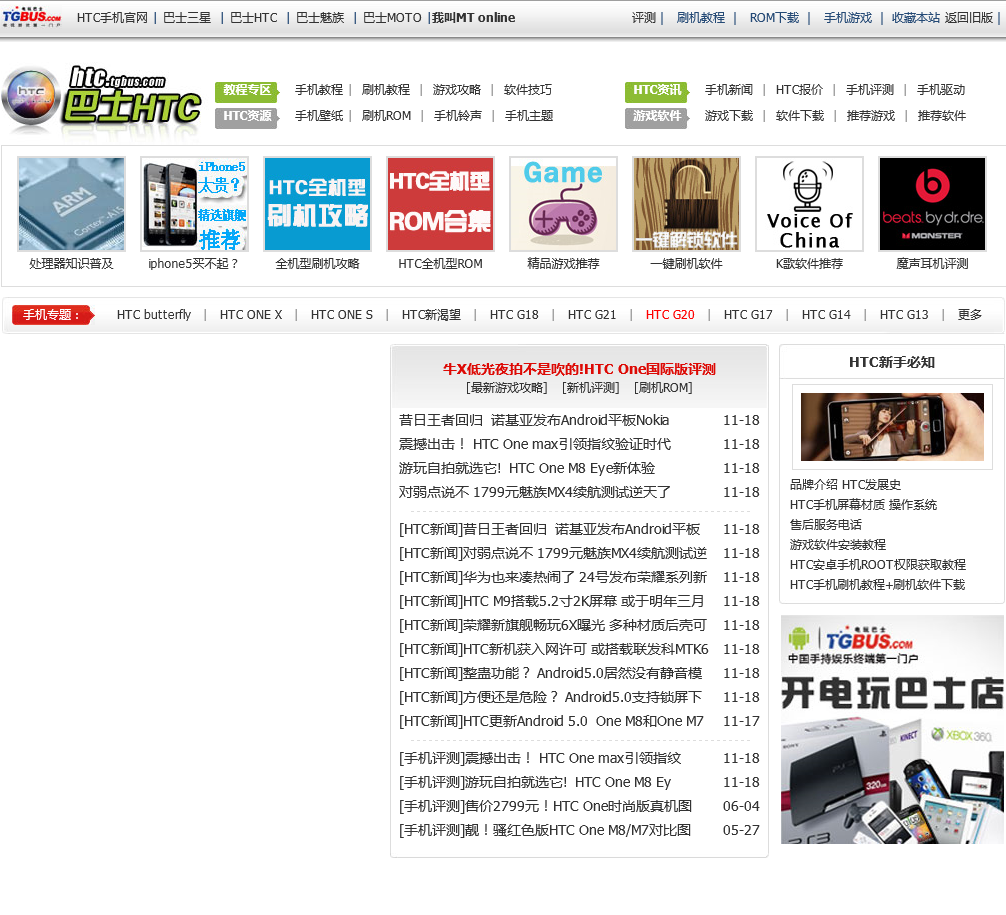Viewport: 1006px width, 915px height.
Task: Open the HTC全机型ROM合集 red tile
Action: pyautogui.click(x=440, y=204)
